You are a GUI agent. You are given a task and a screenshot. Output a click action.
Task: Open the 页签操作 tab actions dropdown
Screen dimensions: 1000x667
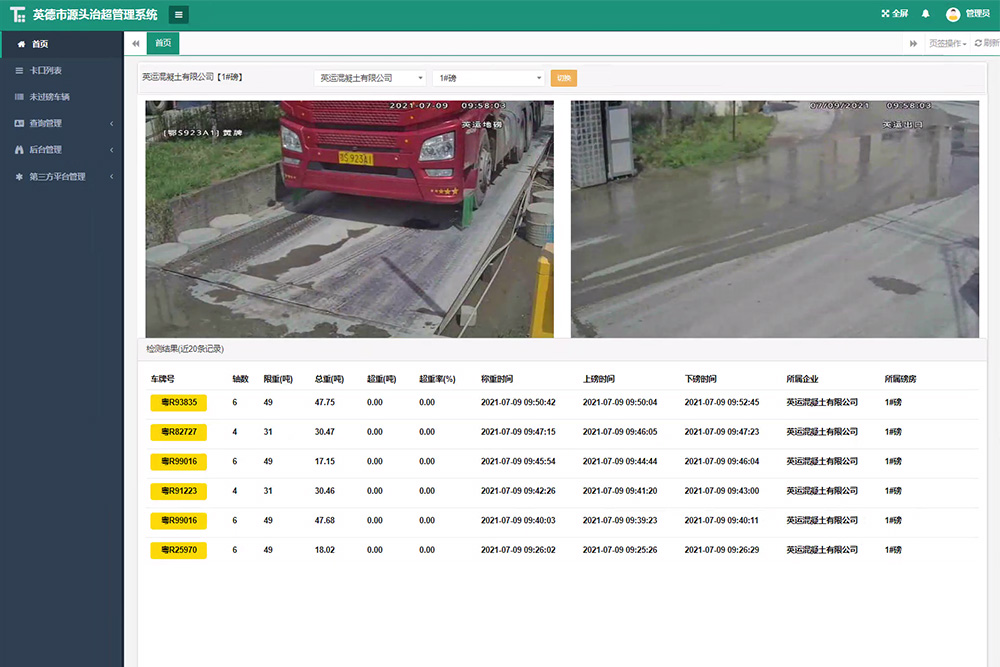pos(947,43)
